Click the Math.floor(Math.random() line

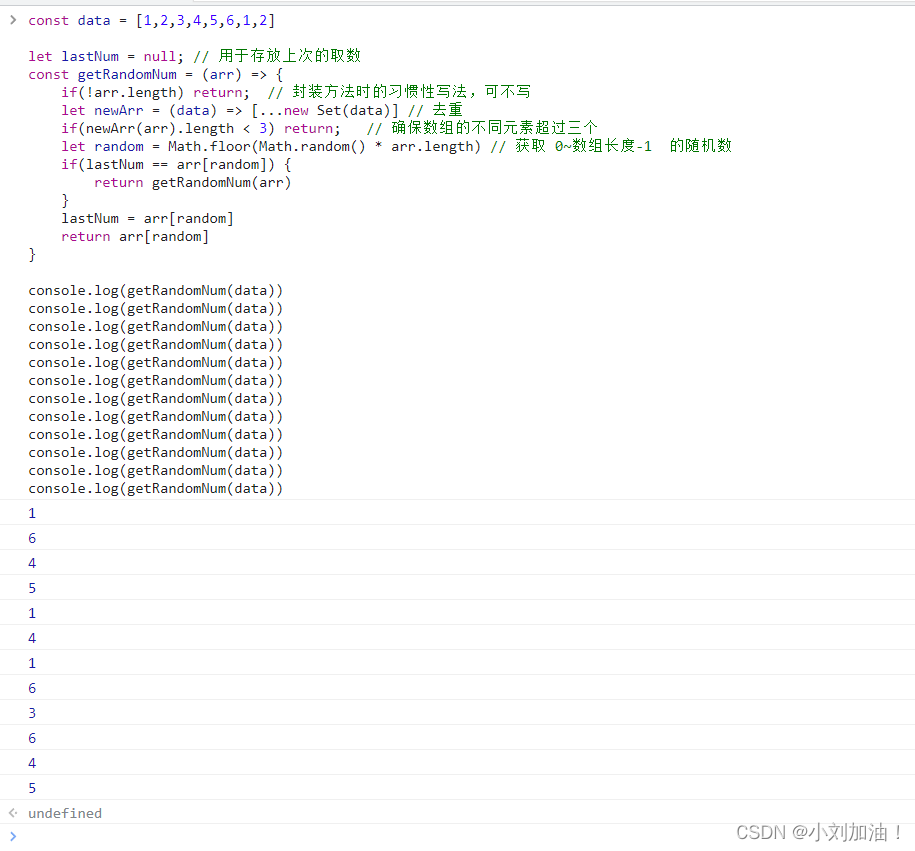396,147
